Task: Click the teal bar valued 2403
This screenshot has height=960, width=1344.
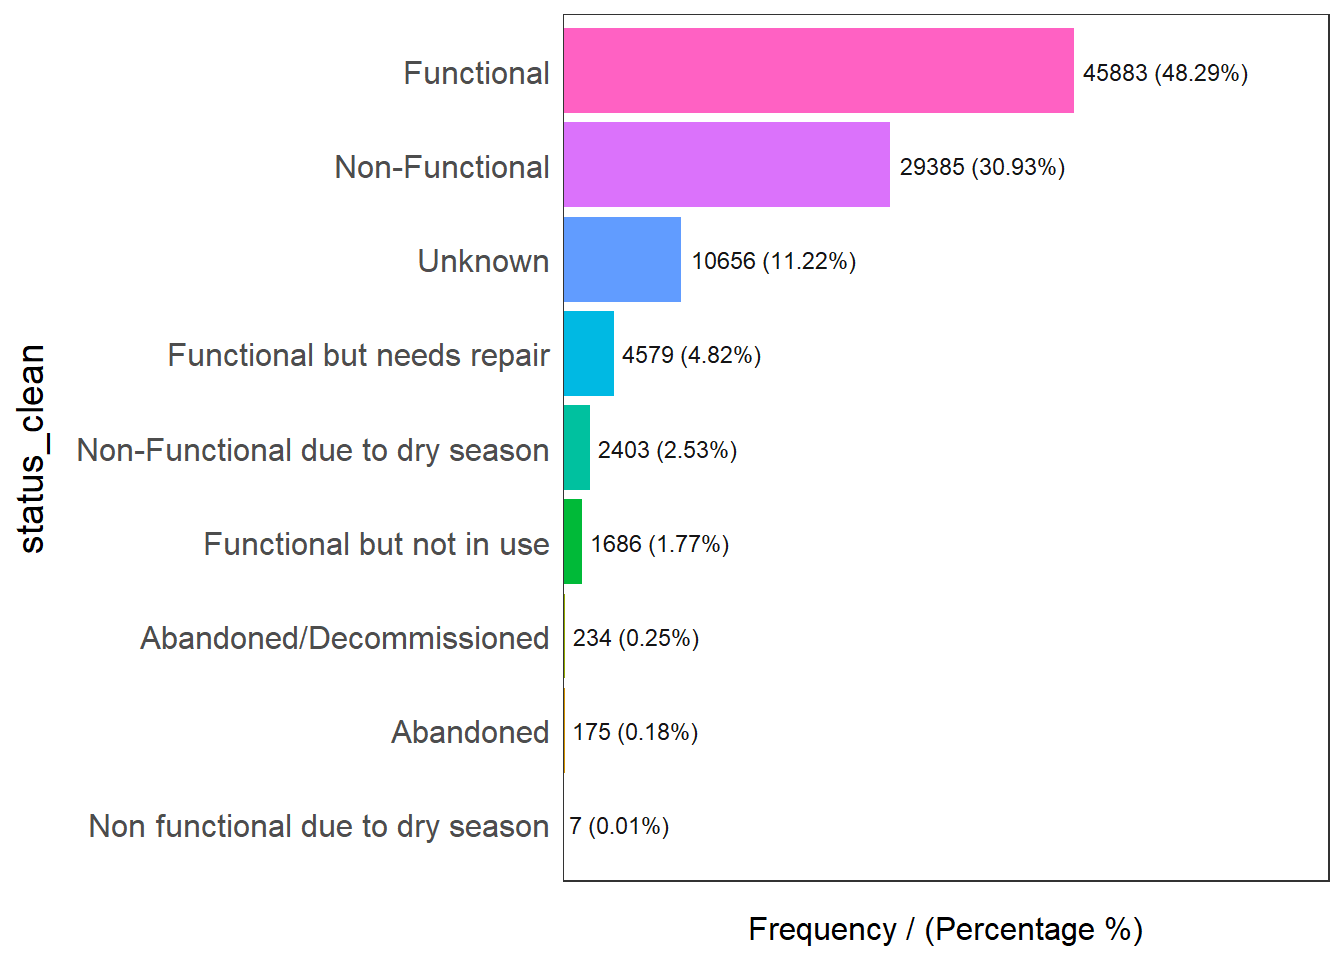Action: [577, 448]
